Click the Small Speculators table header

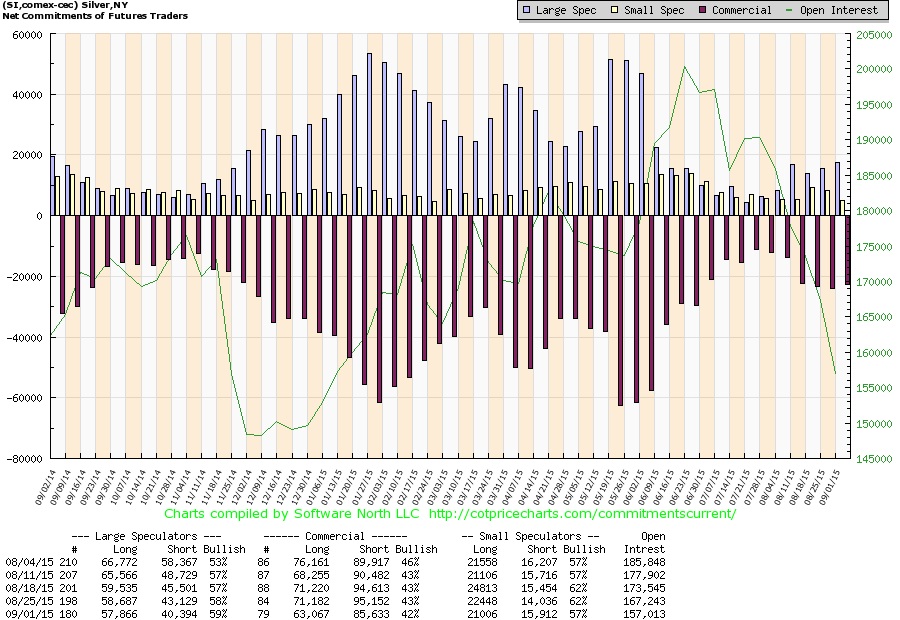coord(530,536)
